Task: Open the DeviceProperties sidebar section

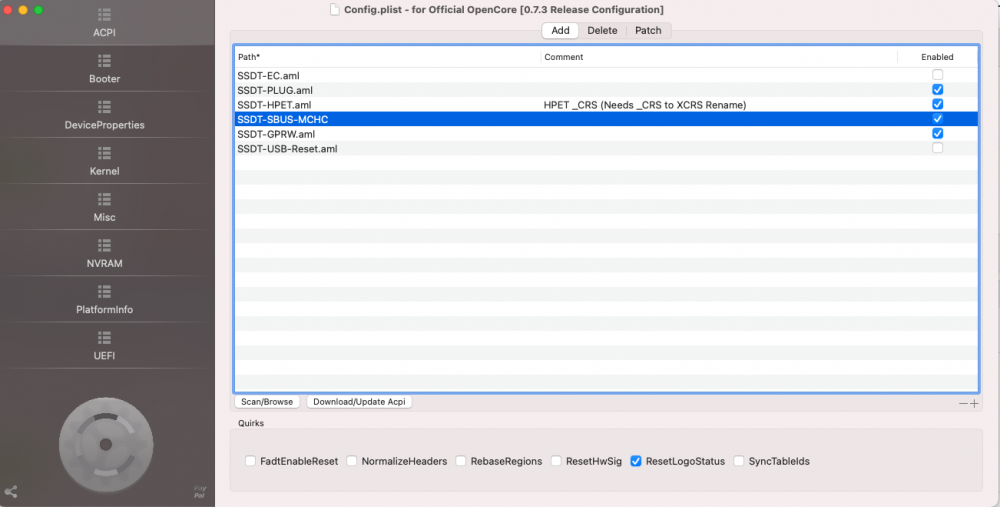Action: (x=105, y=115)
